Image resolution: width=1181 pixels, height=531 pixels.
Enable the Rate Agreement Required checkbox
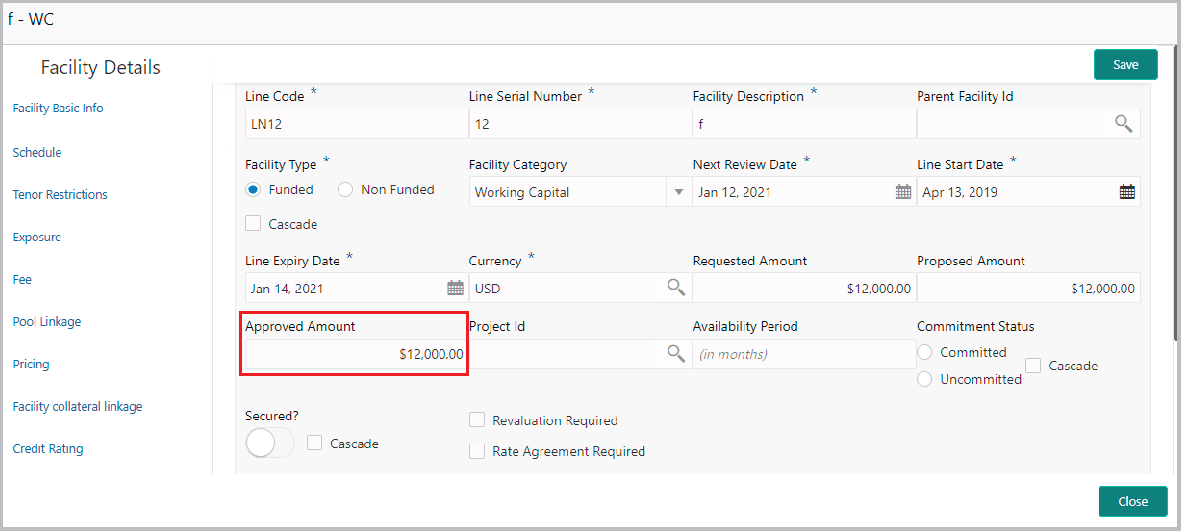[477, 451]
